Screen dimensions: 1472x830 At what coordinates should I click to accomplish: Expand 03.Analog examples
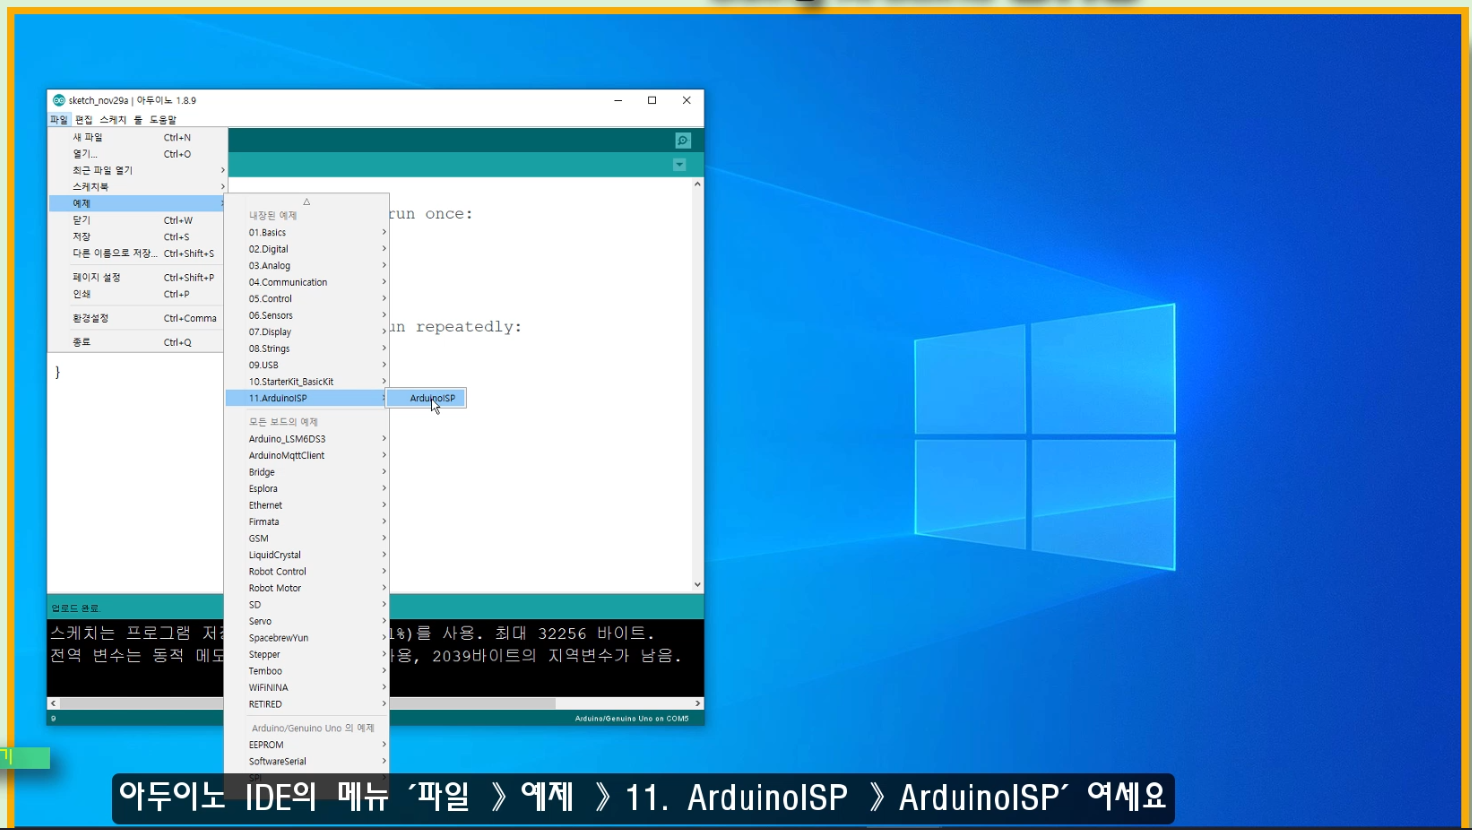(x=307, y=266)
